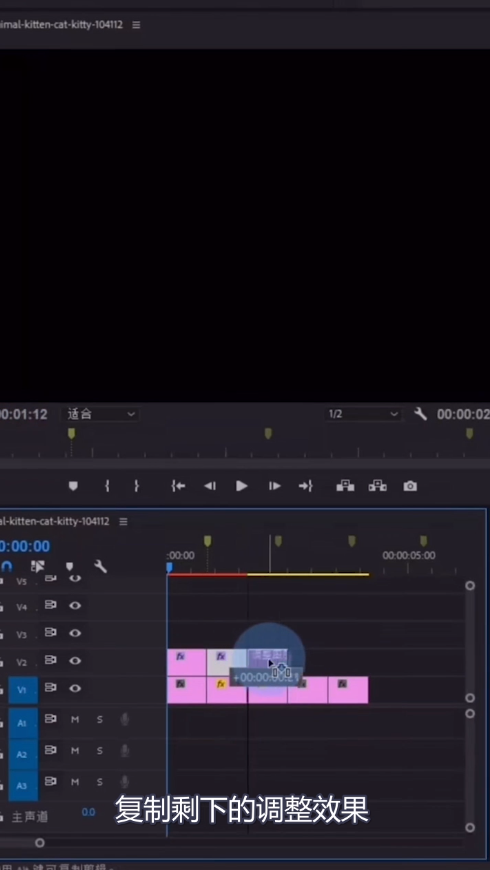Step back one frame
This screenshot has width=490, height=870.
point(210,486)
